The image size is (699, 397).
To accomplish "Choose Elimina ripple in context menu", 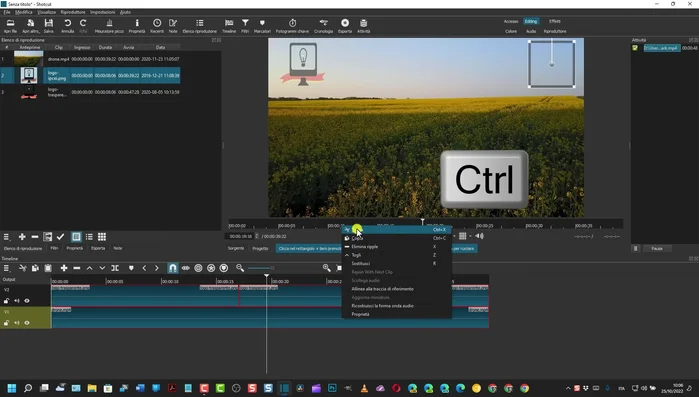I will coord(397,246).
